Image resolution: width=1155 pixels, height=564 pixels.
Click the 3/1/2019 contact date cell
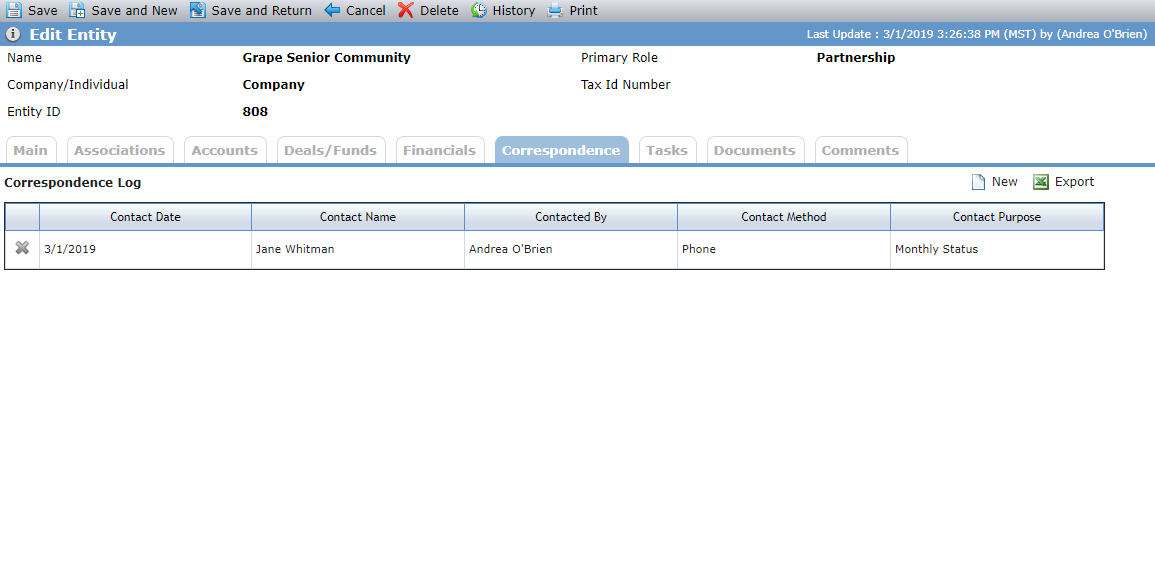[x=145, y=250]
